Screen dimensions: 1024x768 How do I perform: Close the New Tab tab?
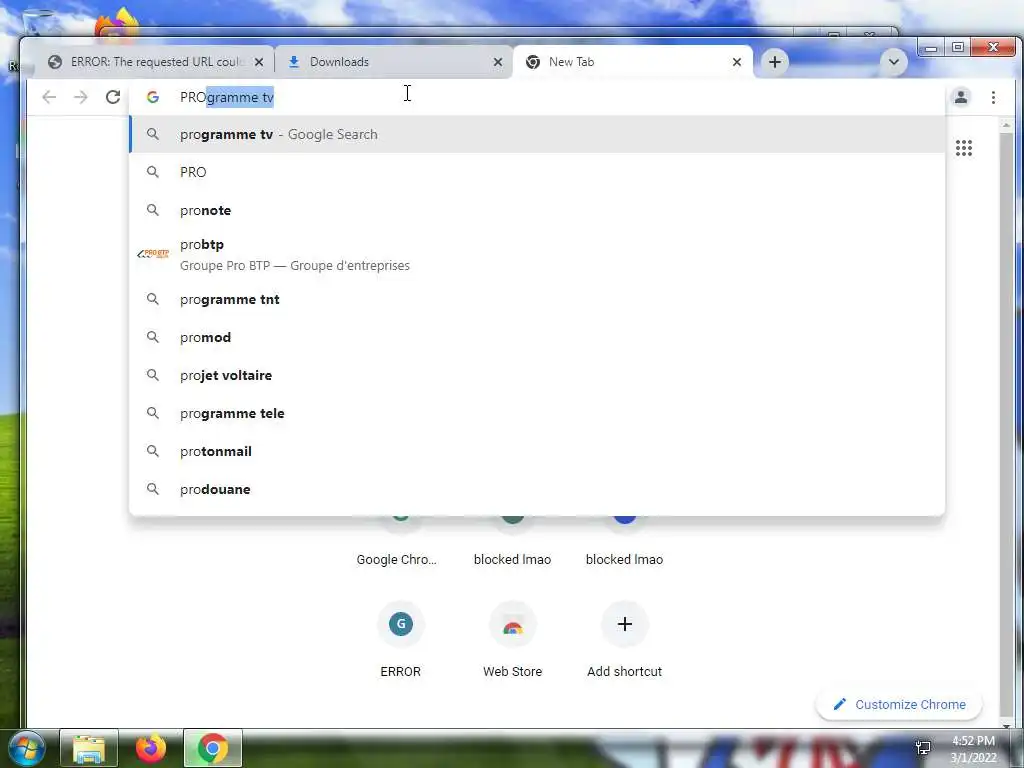tap(737, 62)
